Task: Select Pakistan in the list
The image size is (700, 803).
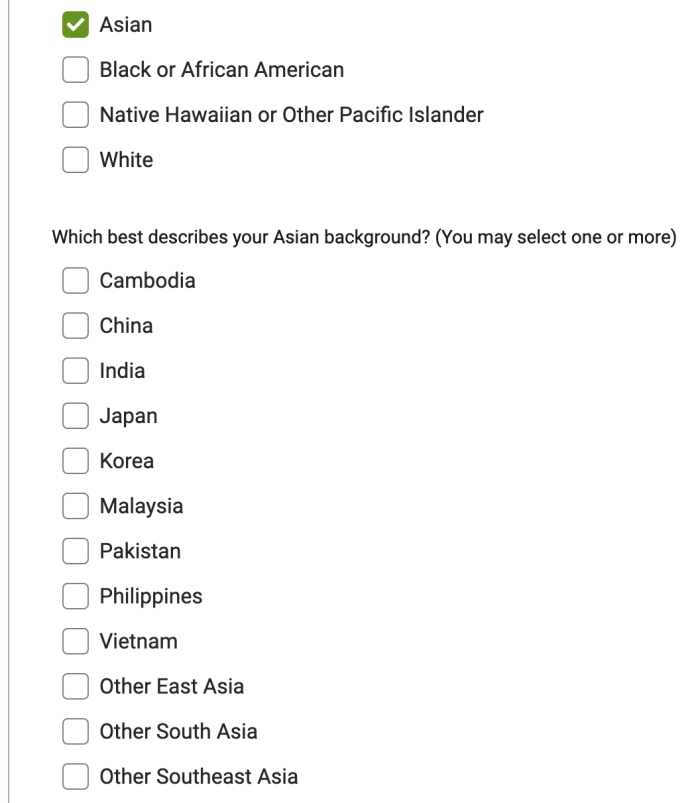Action: pyautogui.click(x=75, y=550)
